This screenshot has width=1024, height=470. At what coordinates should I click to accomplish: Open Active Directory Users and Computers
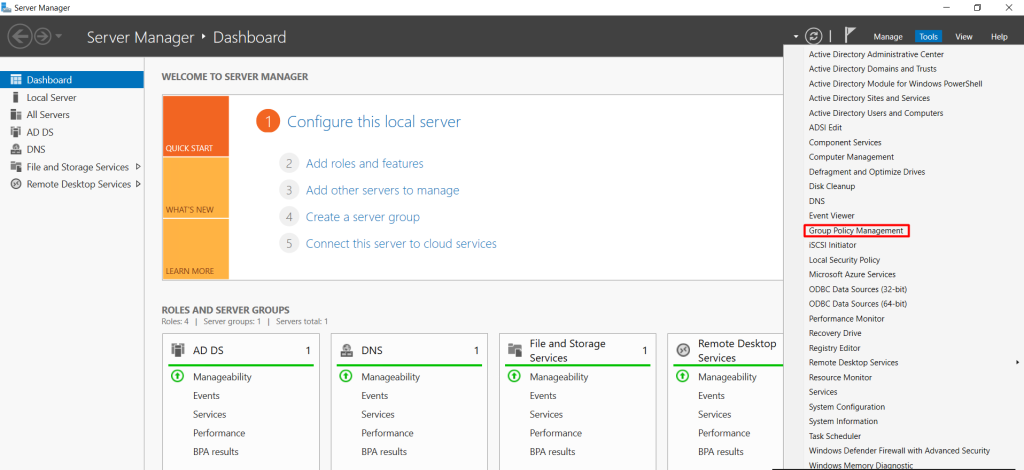[x=876, y=113]
